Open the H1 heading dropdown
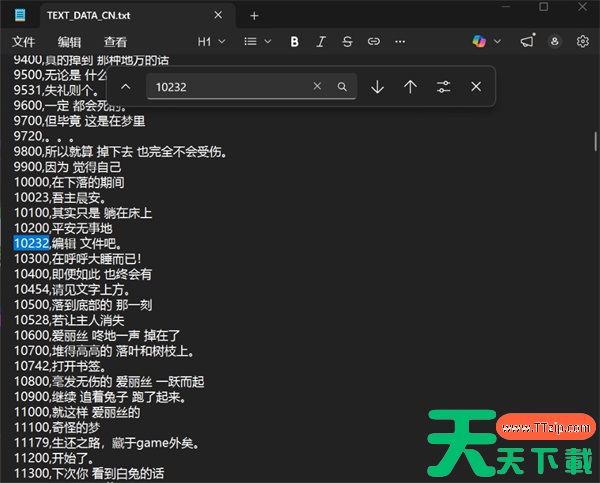This screenshot has width=600, height=483. (211, 41)
